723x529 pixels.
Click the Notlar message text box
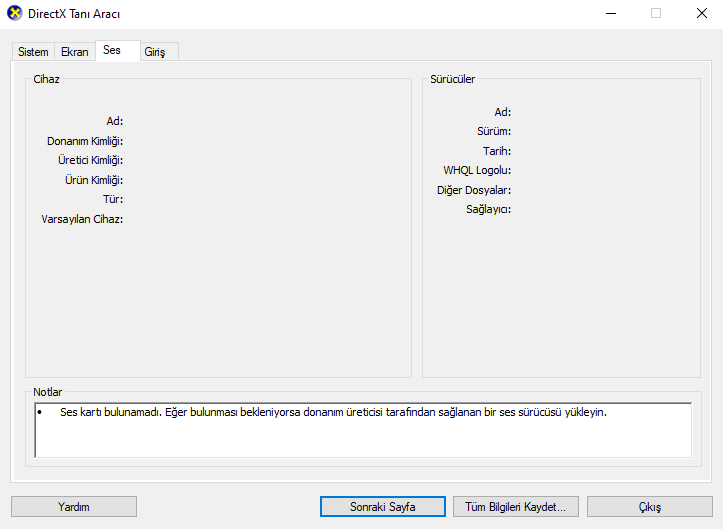click(363, 430)
